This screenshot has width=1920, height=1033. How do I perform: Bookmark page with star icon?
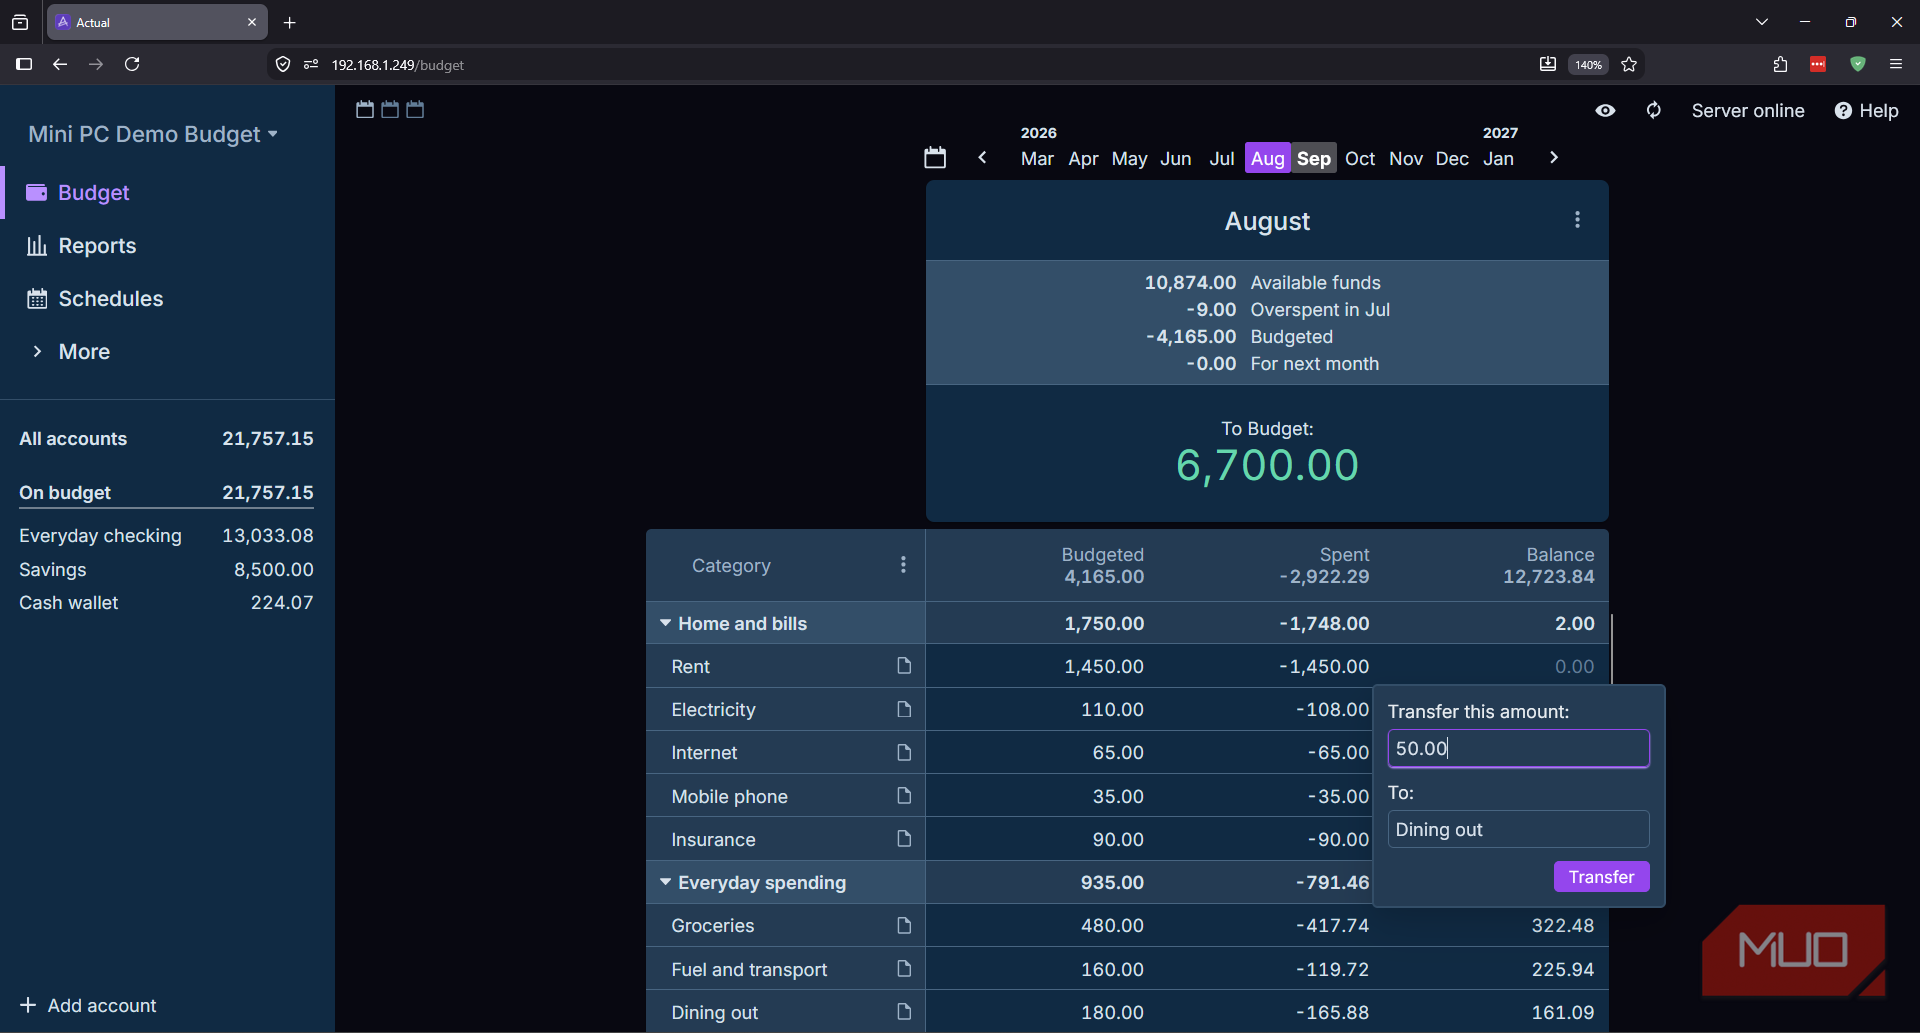[1629, 65]
